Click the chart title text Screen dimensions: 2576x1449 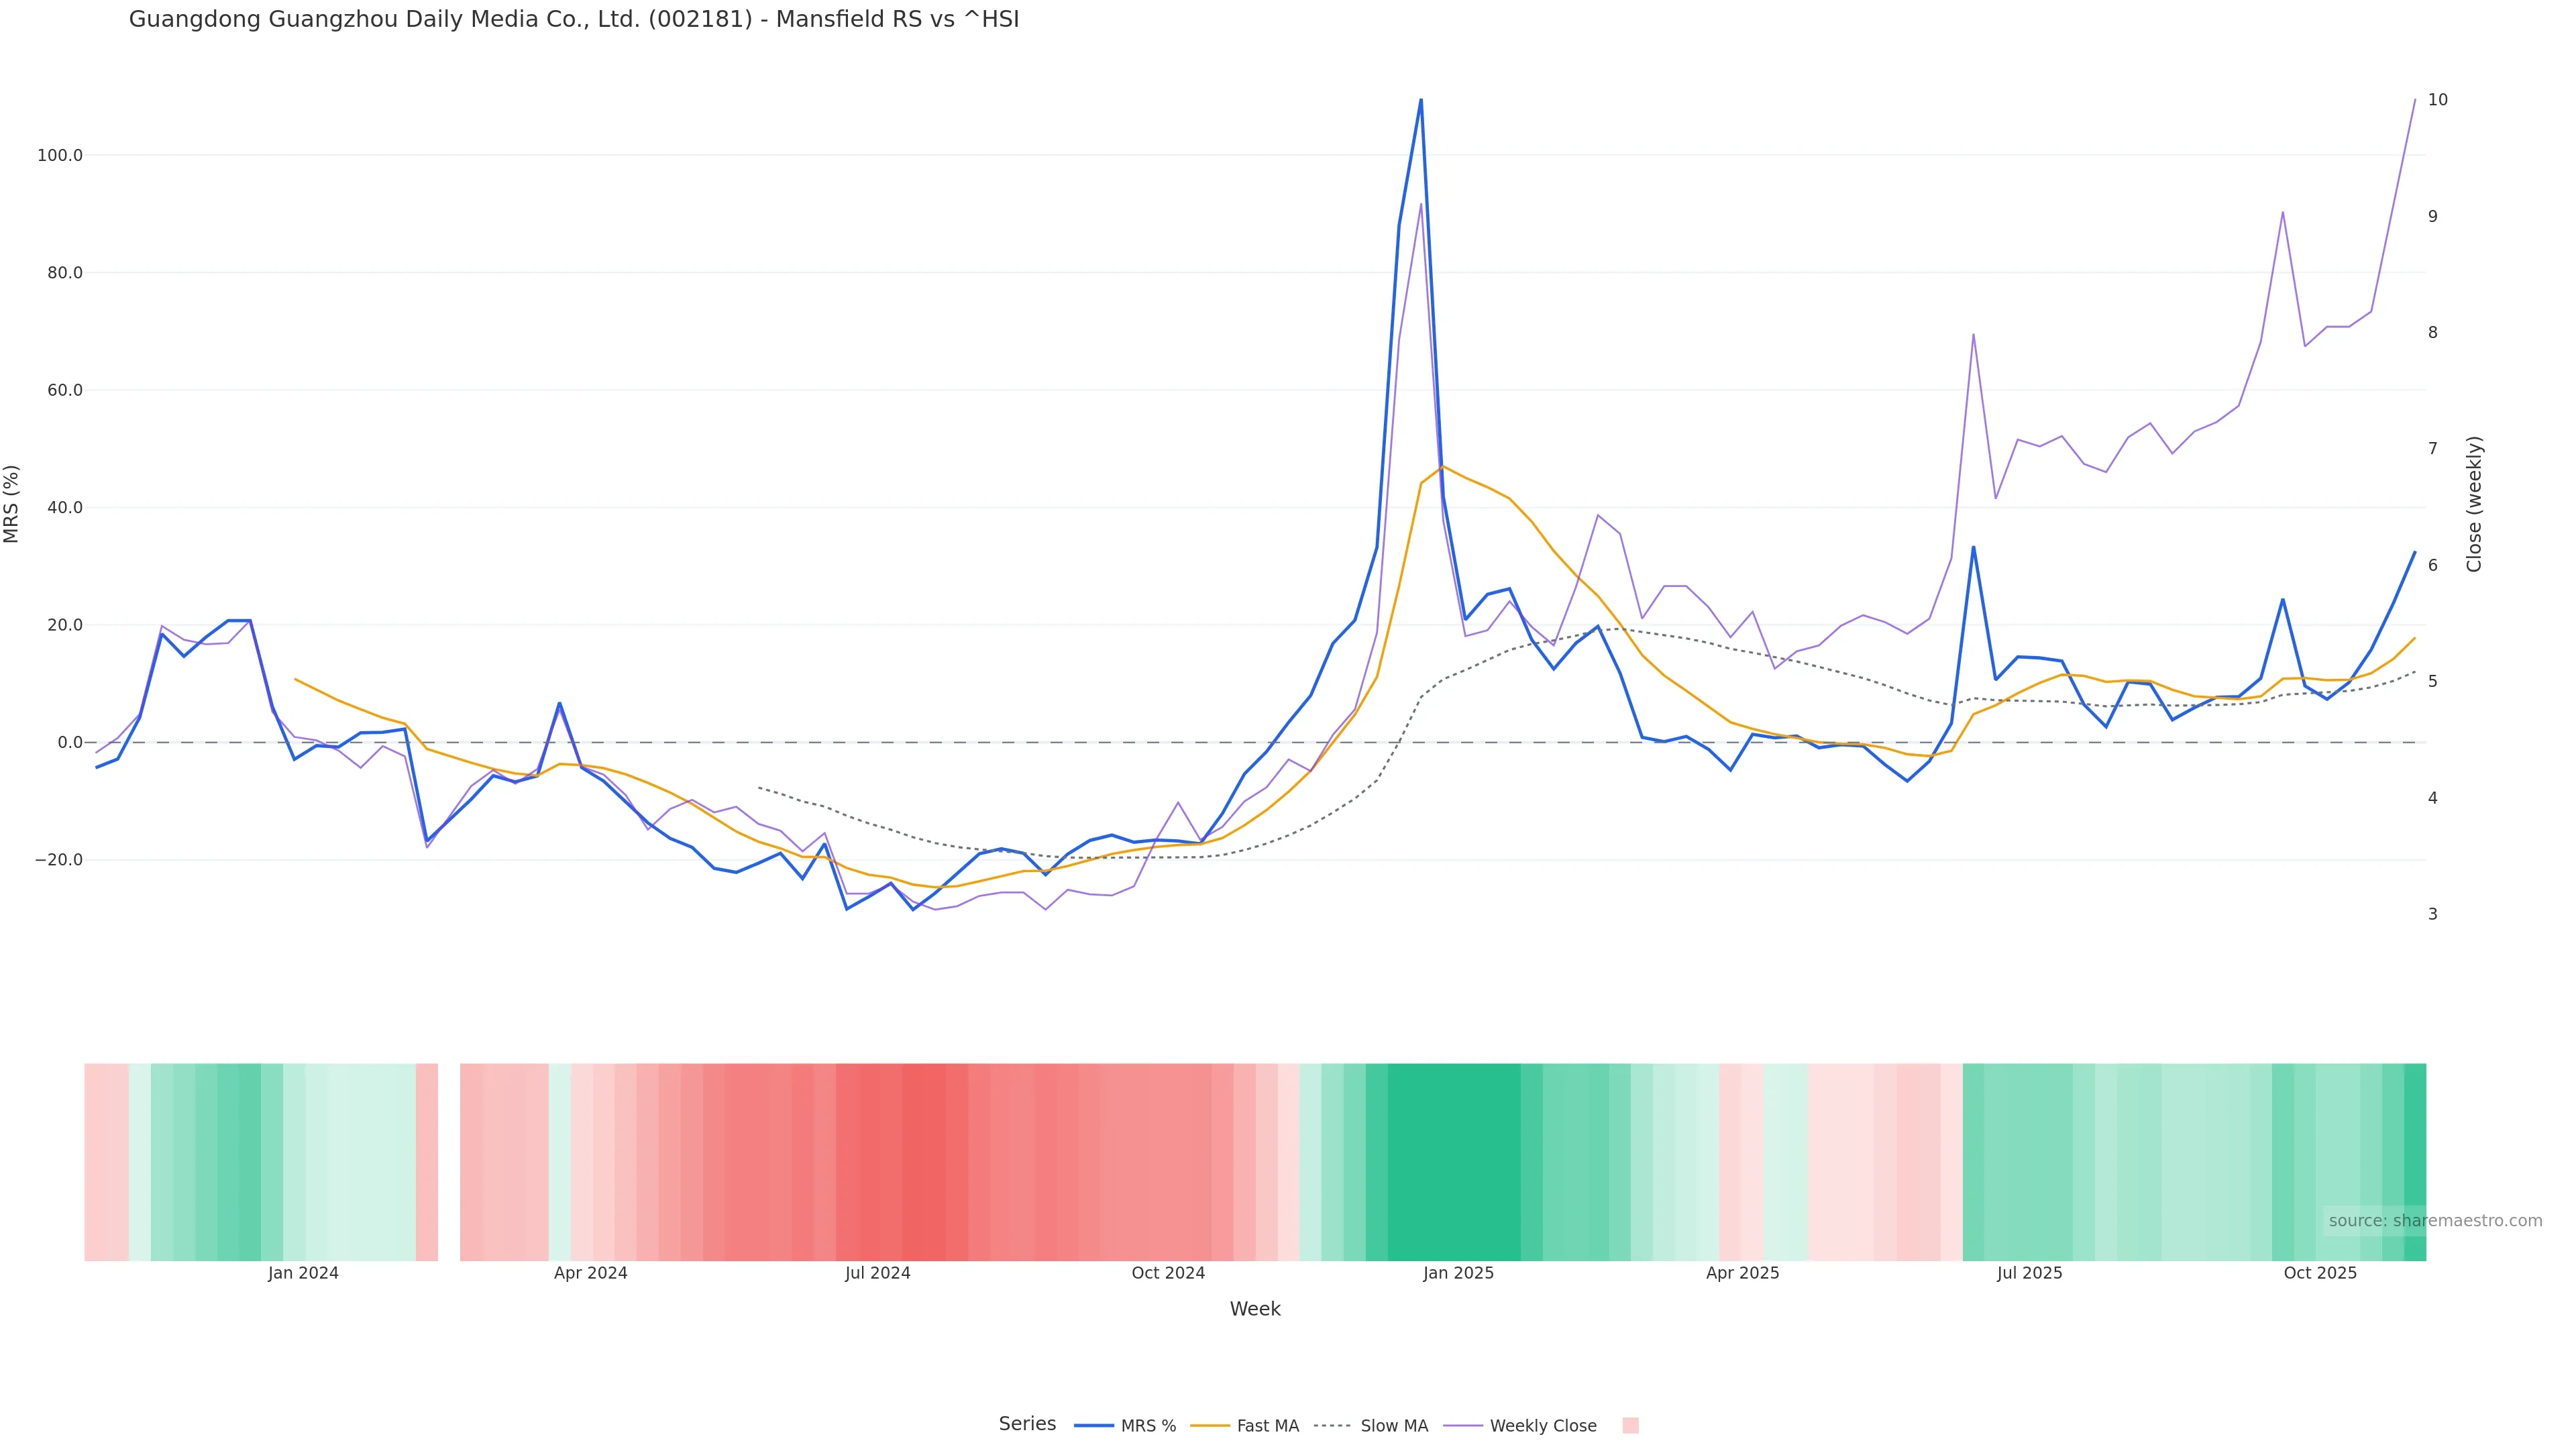point(574,20)
